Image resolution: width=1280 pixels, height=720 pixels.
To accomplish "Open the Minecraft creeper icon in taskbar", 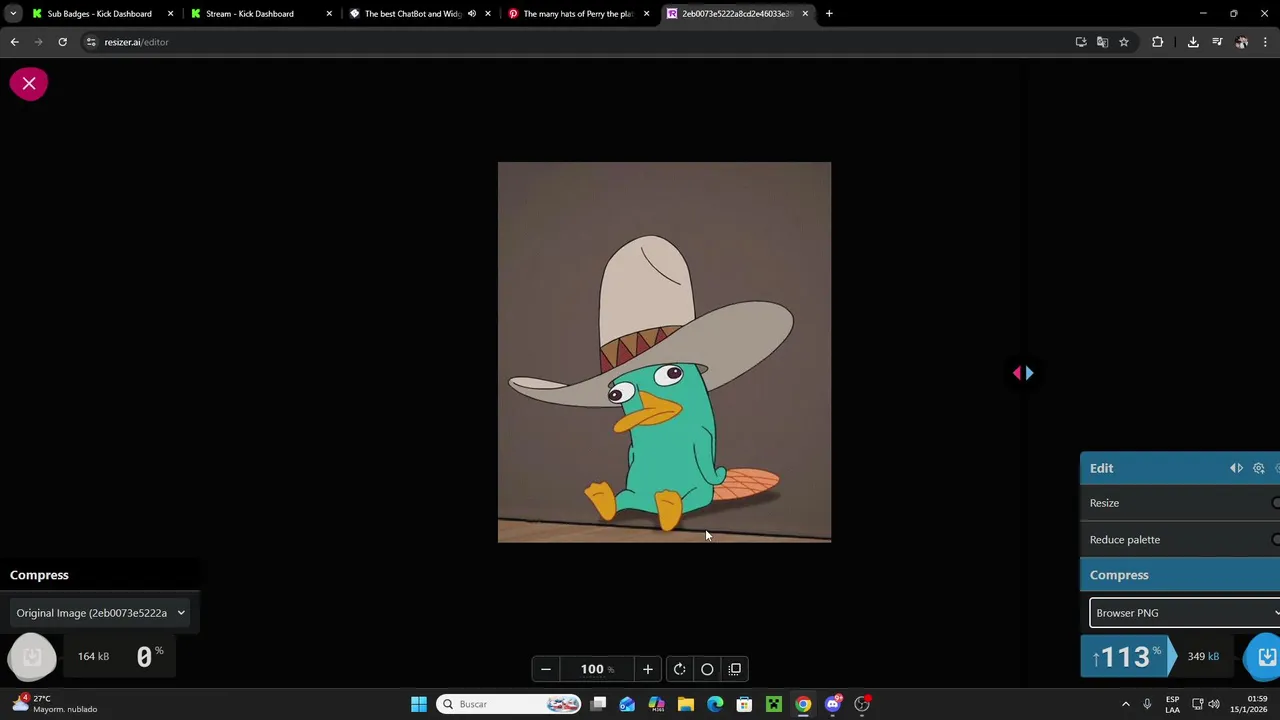I will (x=773, y=704).
